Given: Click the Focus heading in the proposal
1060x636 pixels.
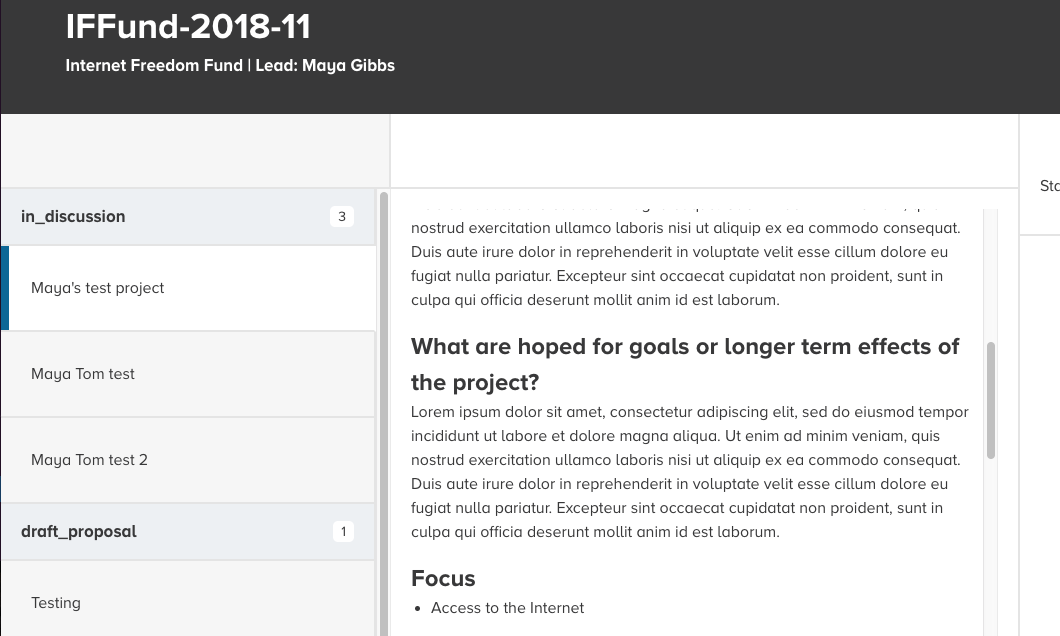Looking at the screenshot, I should 442,578.
